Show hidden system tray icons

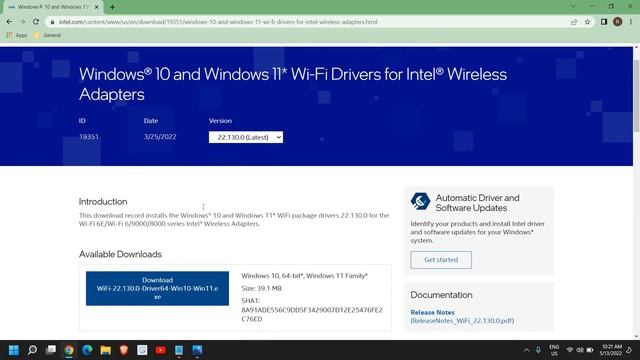[527, 350]
